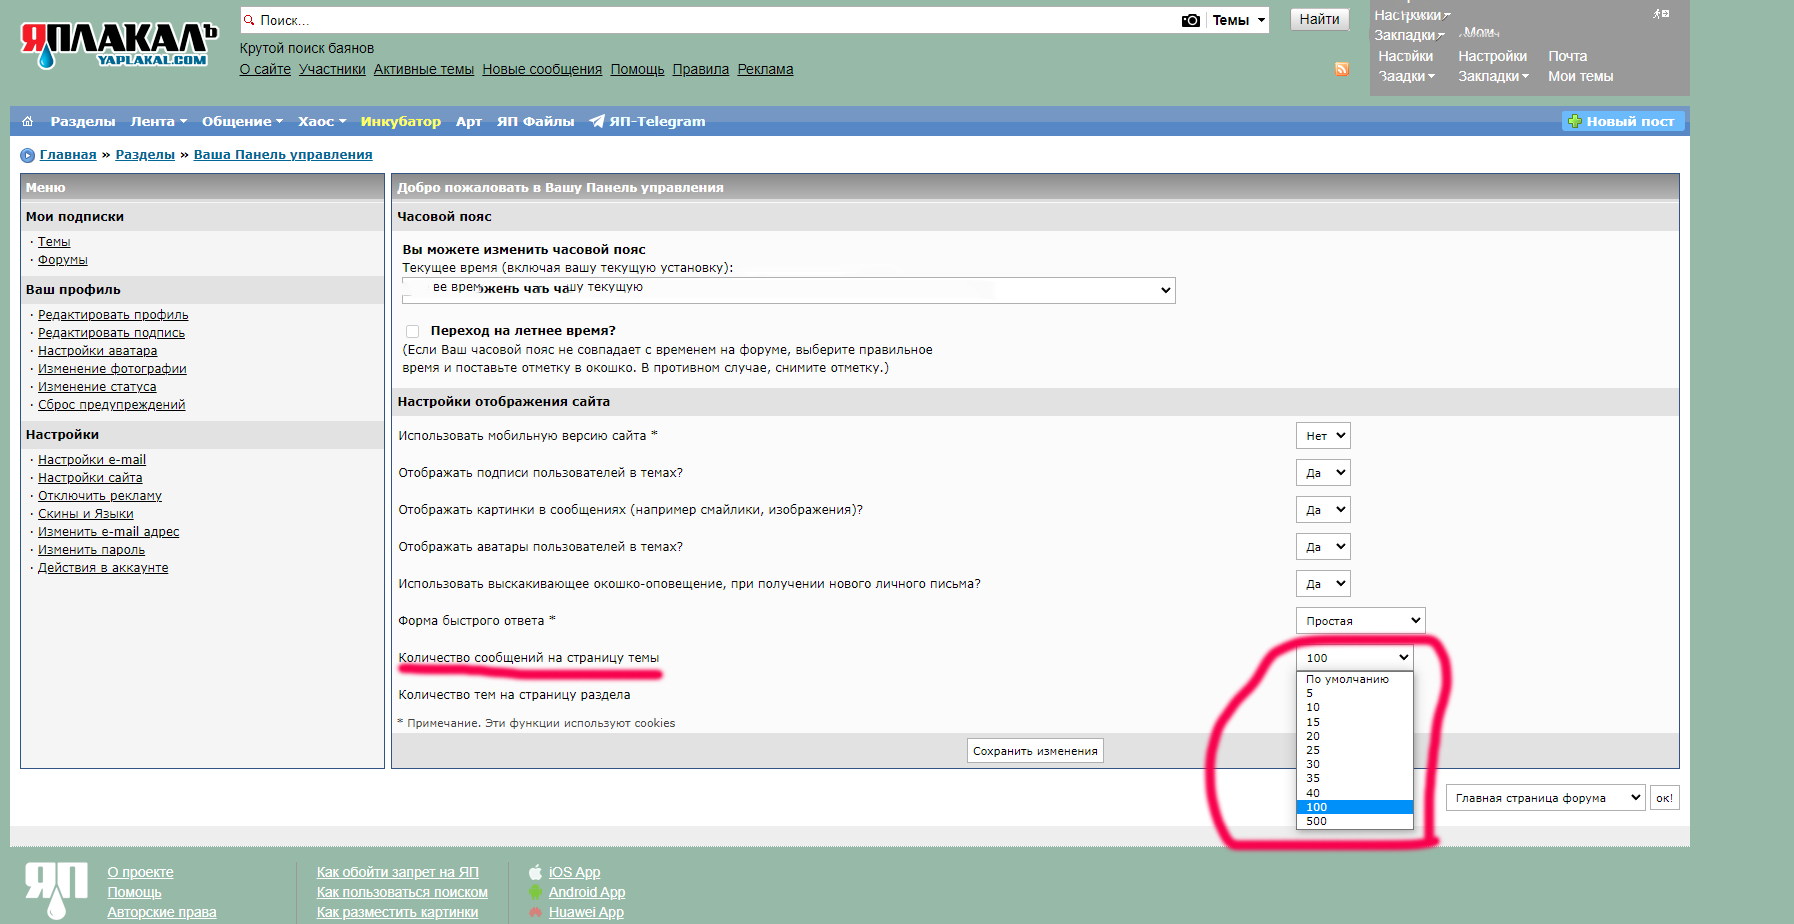
Task: Click the YaPlakal logo
Action: click(118, 45)
